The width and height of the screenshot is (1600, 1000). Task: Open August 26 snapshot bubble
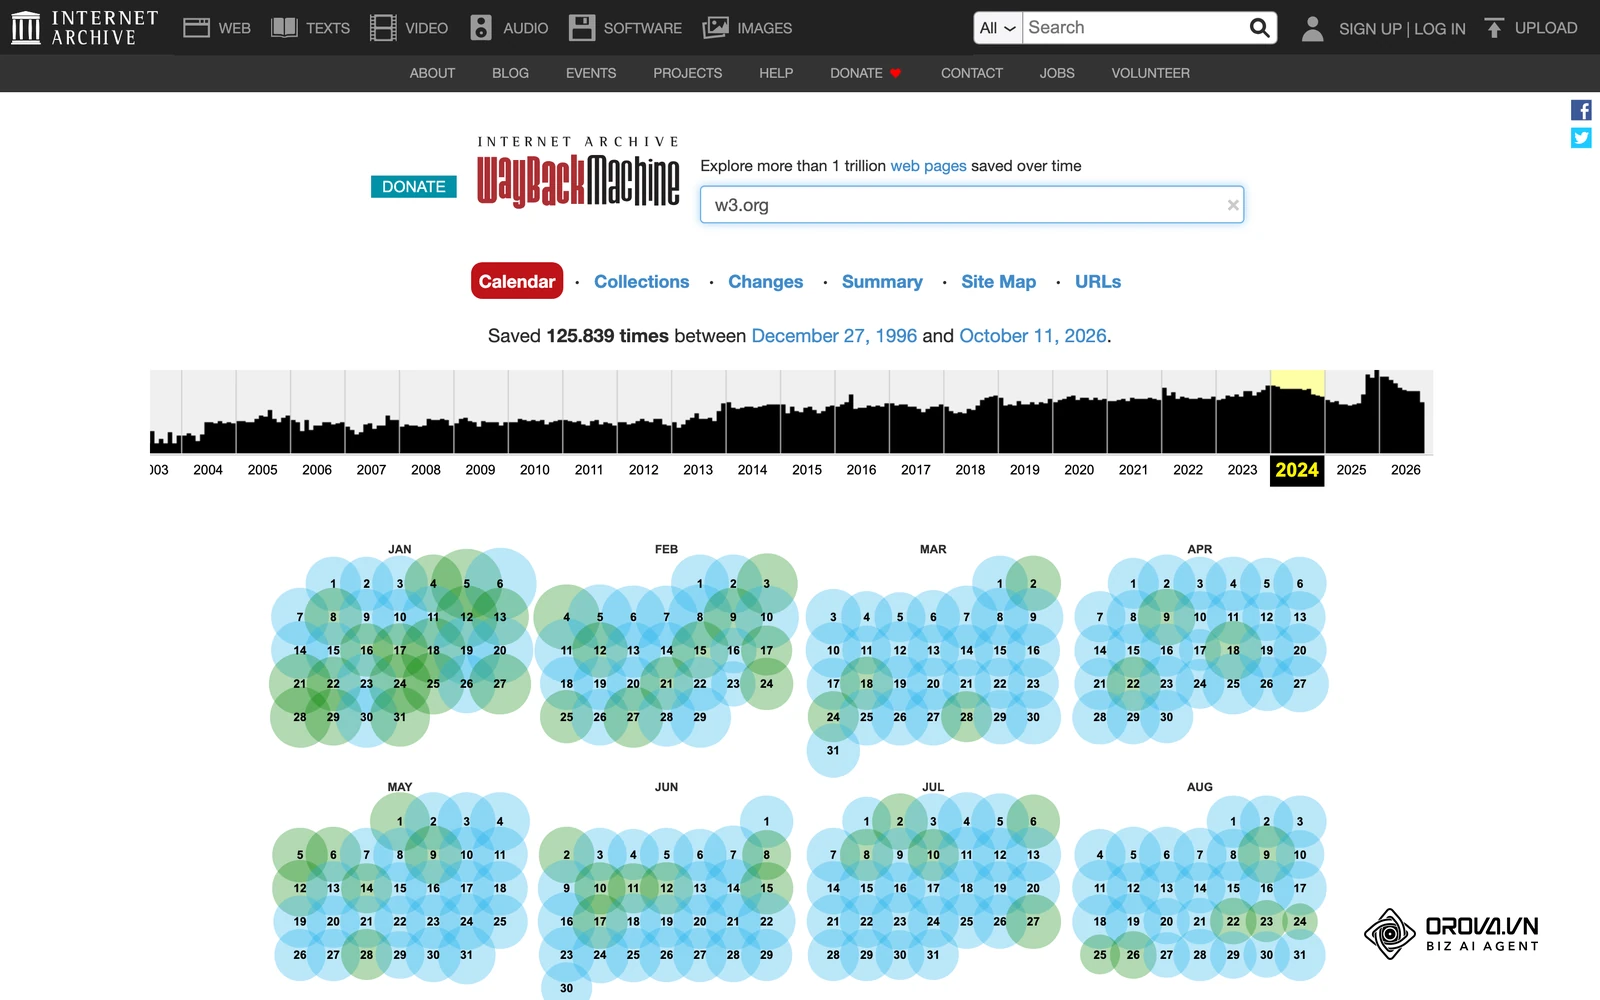tap(1133, 955)
